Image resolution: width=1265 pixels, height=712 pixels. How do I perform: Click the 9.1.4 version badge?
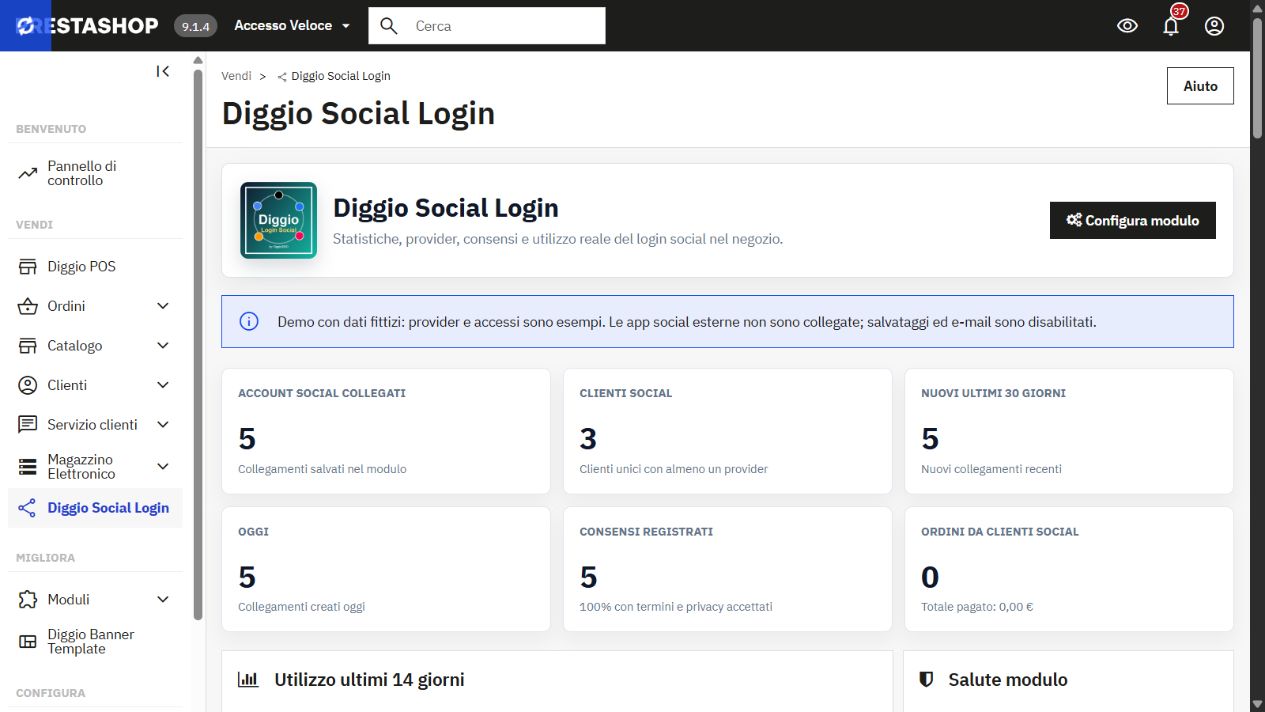click(195, 27)
